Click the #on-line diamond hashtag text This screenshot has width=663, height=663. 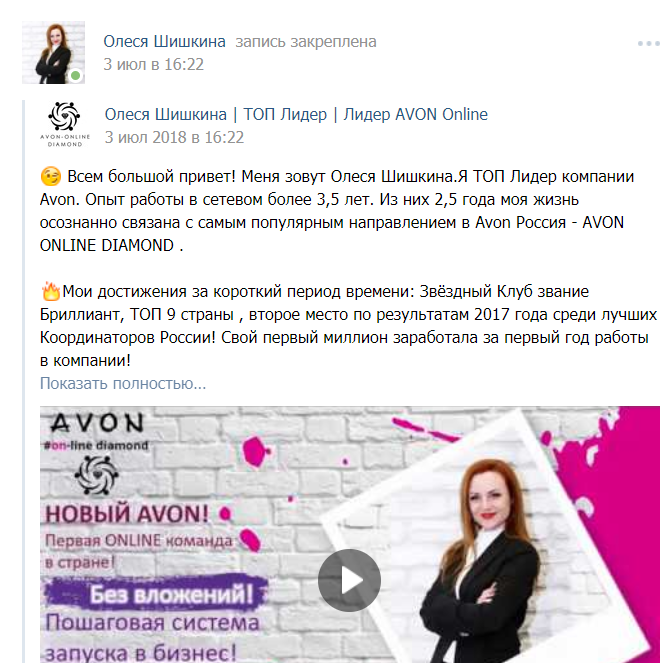click(96, 445)
